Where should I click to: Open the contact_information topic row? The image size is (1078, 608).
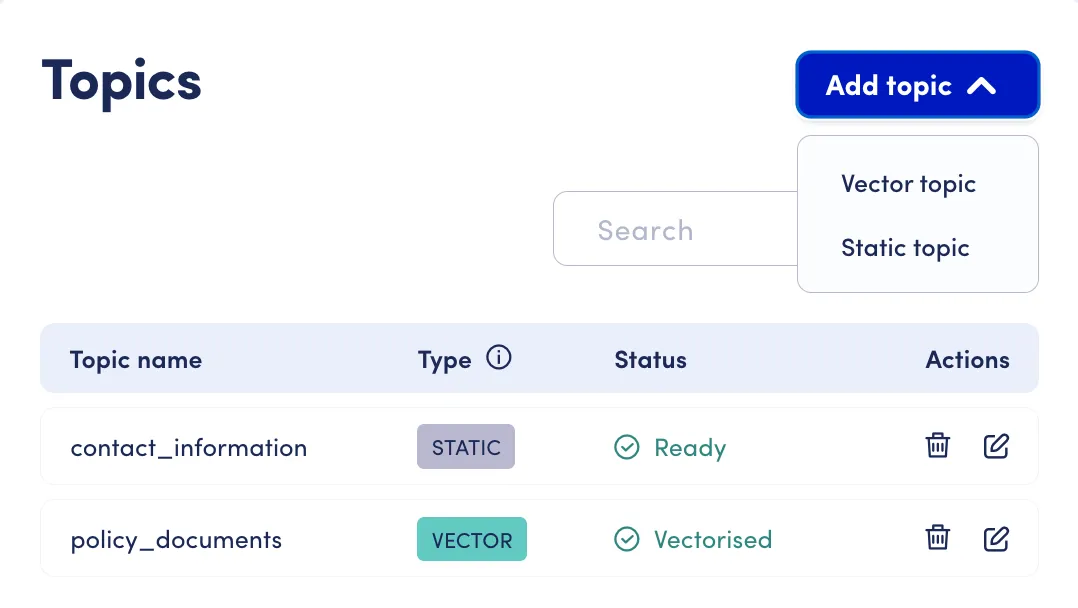point(539,446)
